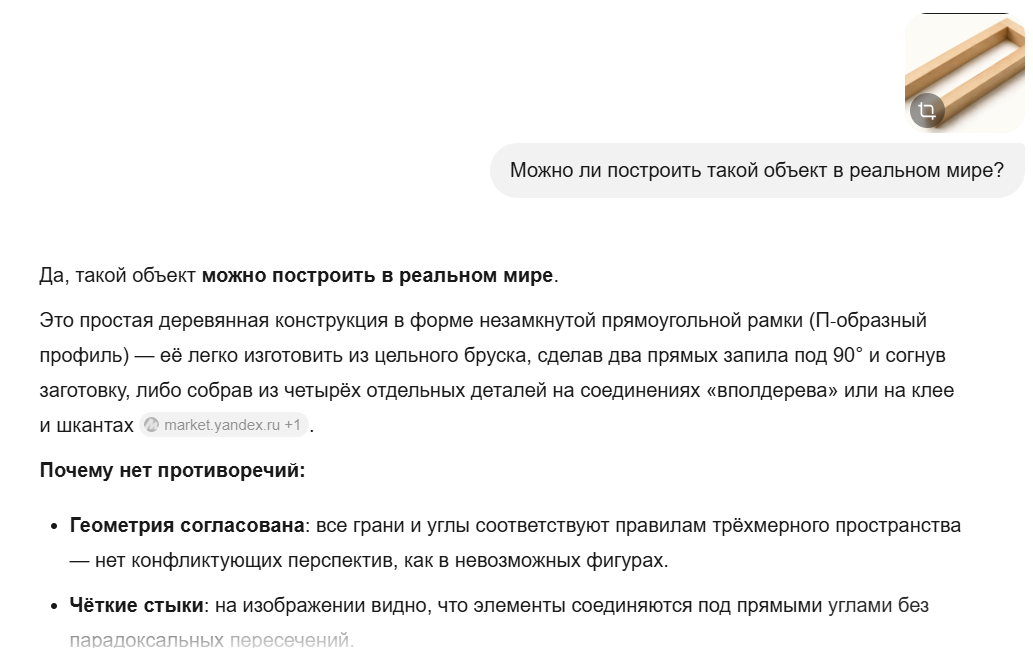Click the phrase "невозможных фигурах"
The width and height of the screenshot is (1033, 648).
pyautogui.click(x=559, y=560)
